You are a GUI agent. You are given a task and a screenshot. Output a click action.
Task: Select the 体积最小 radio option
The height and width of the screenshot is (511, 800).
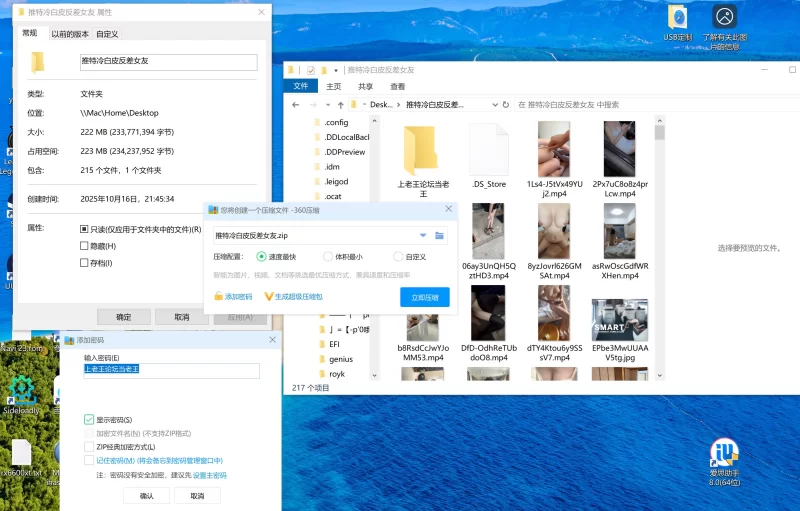328,257
